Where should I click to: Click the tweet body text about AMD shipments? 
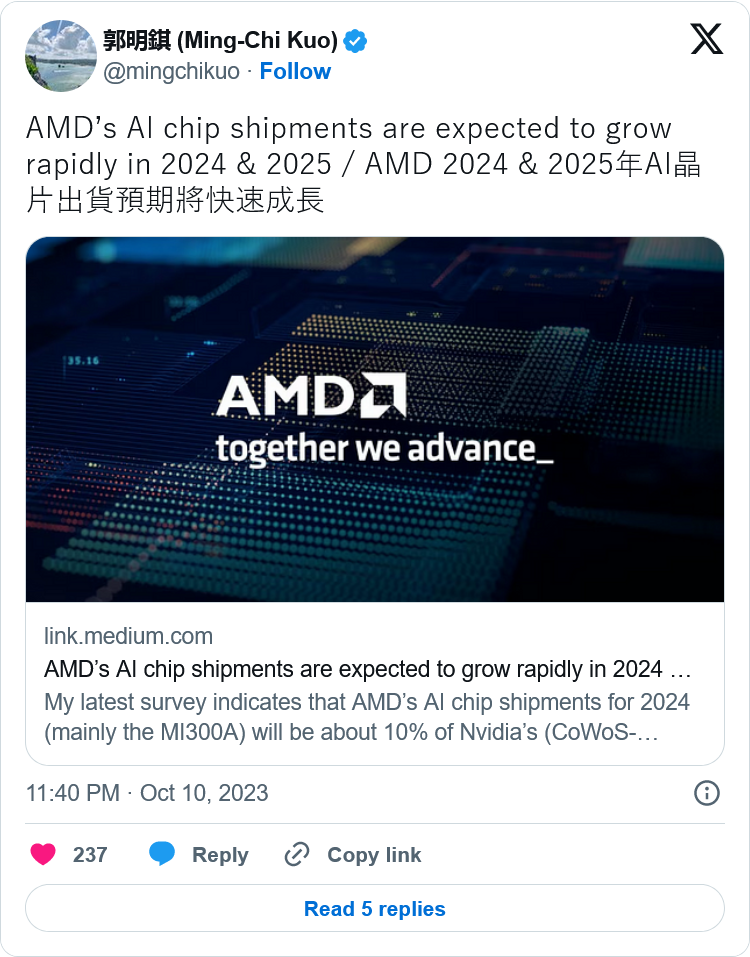coord(362,164)
